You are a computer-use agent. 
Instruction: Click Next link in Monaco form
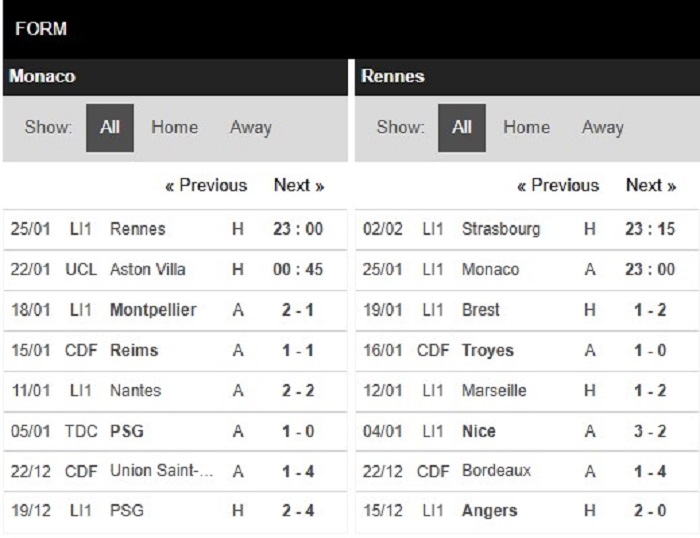[299, 185]
